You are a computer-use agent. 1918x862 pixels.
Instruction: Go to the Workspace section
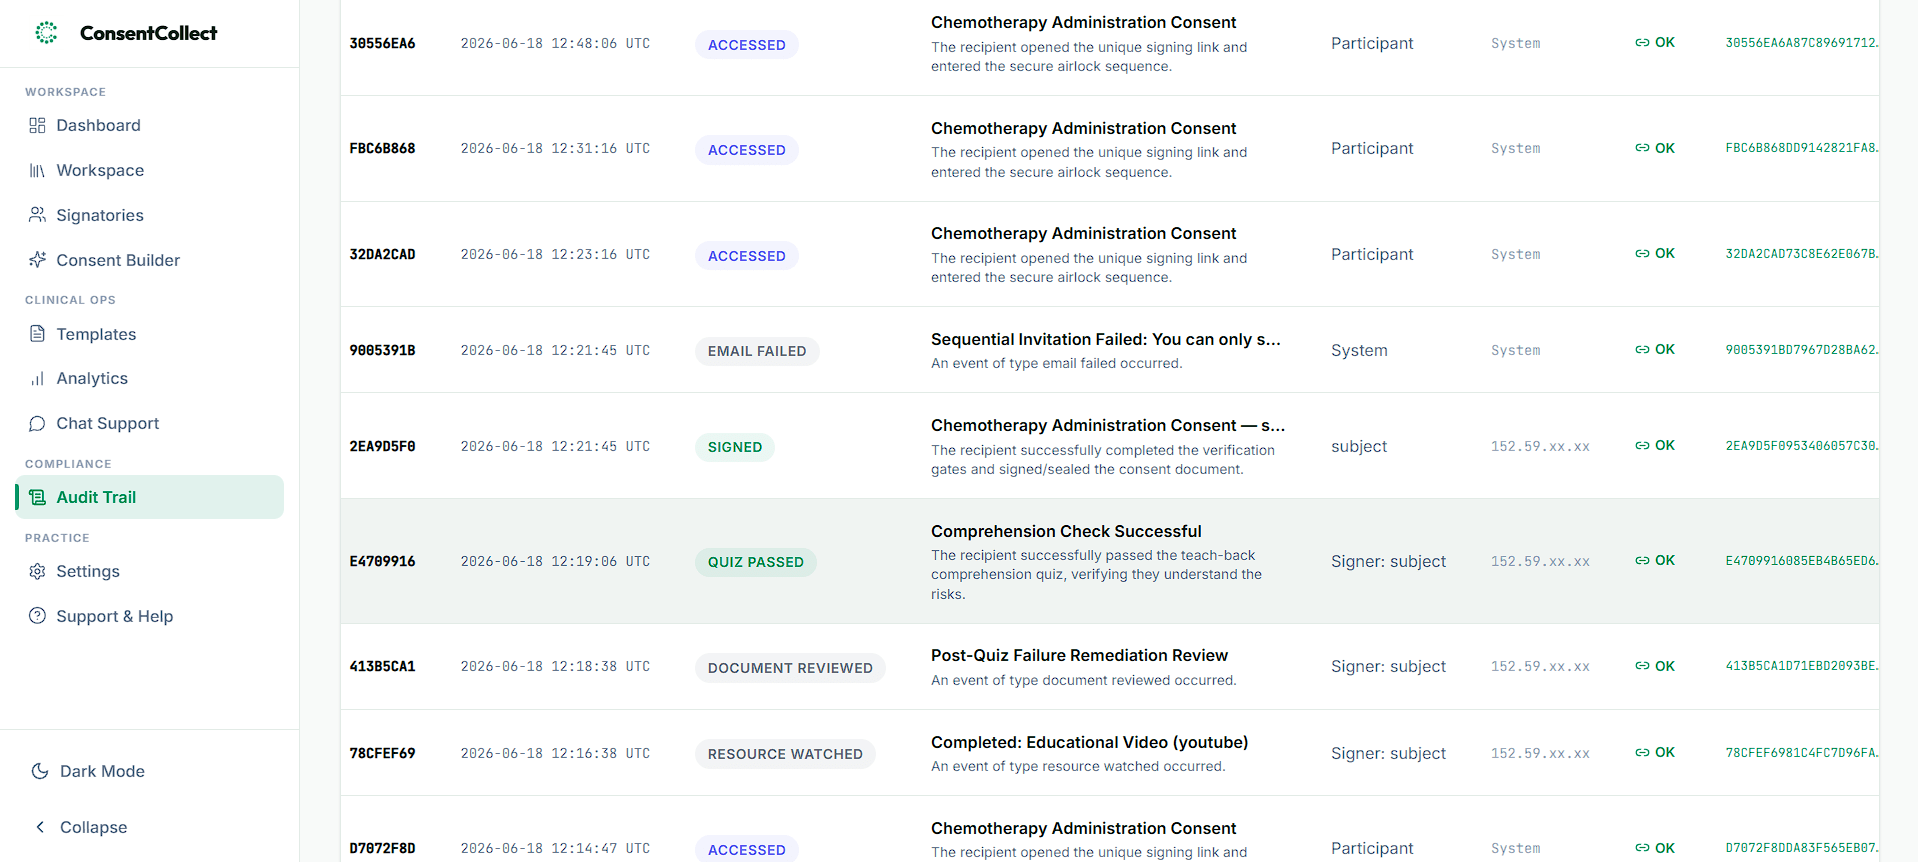click(150, 170)
